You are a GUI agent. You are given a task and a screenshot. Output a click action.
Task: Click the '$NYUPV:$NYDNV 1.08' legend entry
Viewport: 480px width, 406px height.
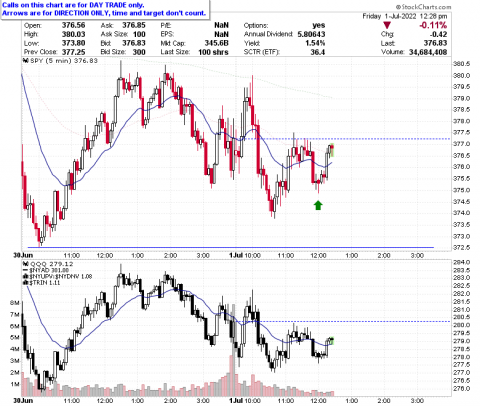point(60,276)
